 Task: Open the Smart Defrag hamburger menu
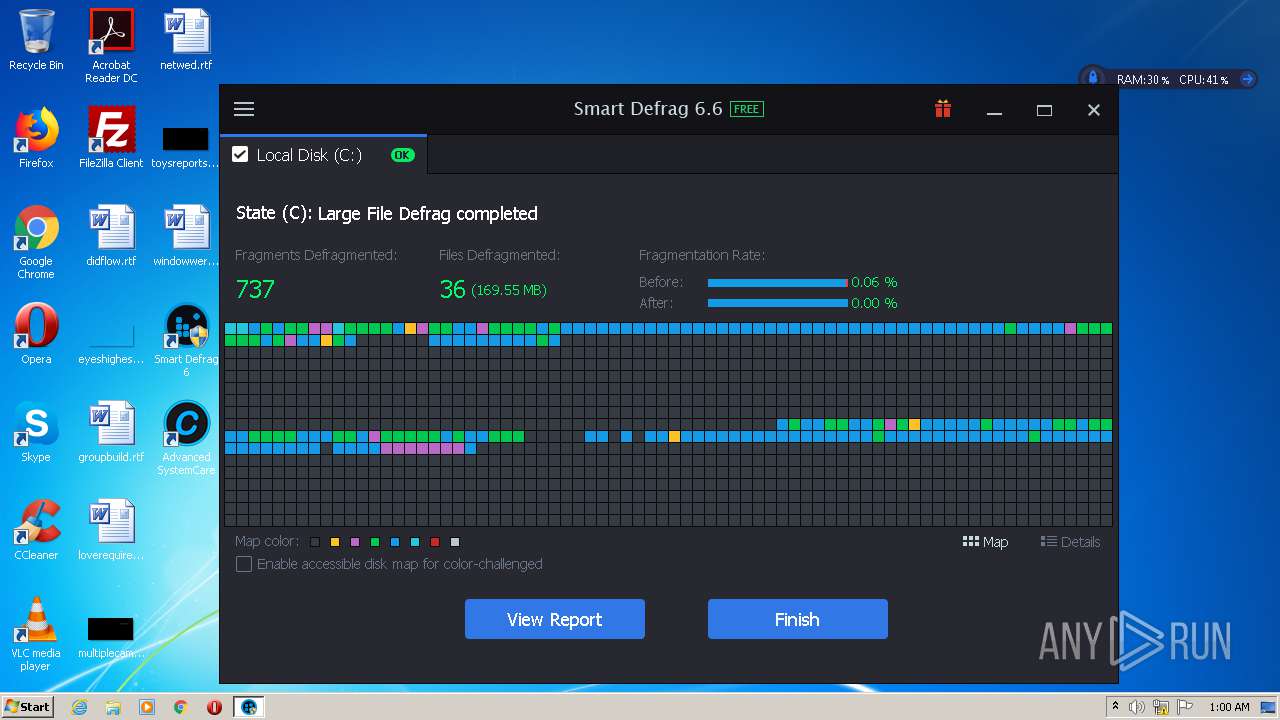tap(244, 110)
